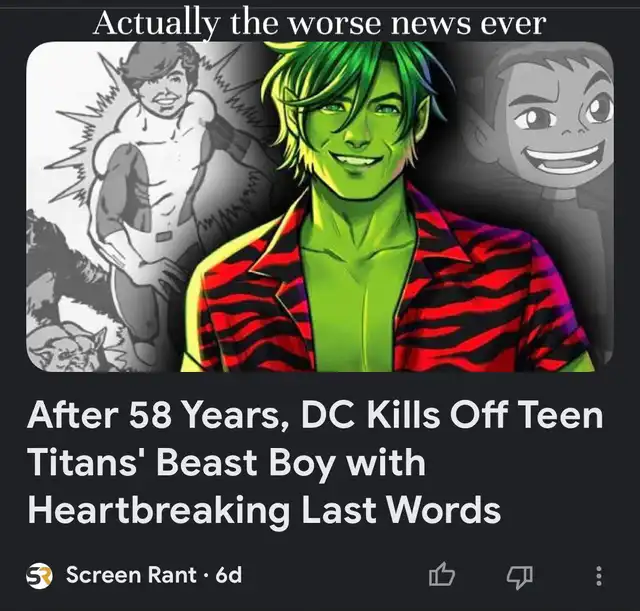Click the Screen Rant round logo icon
The height and width of the screenshot is (611, 640).
39,575
